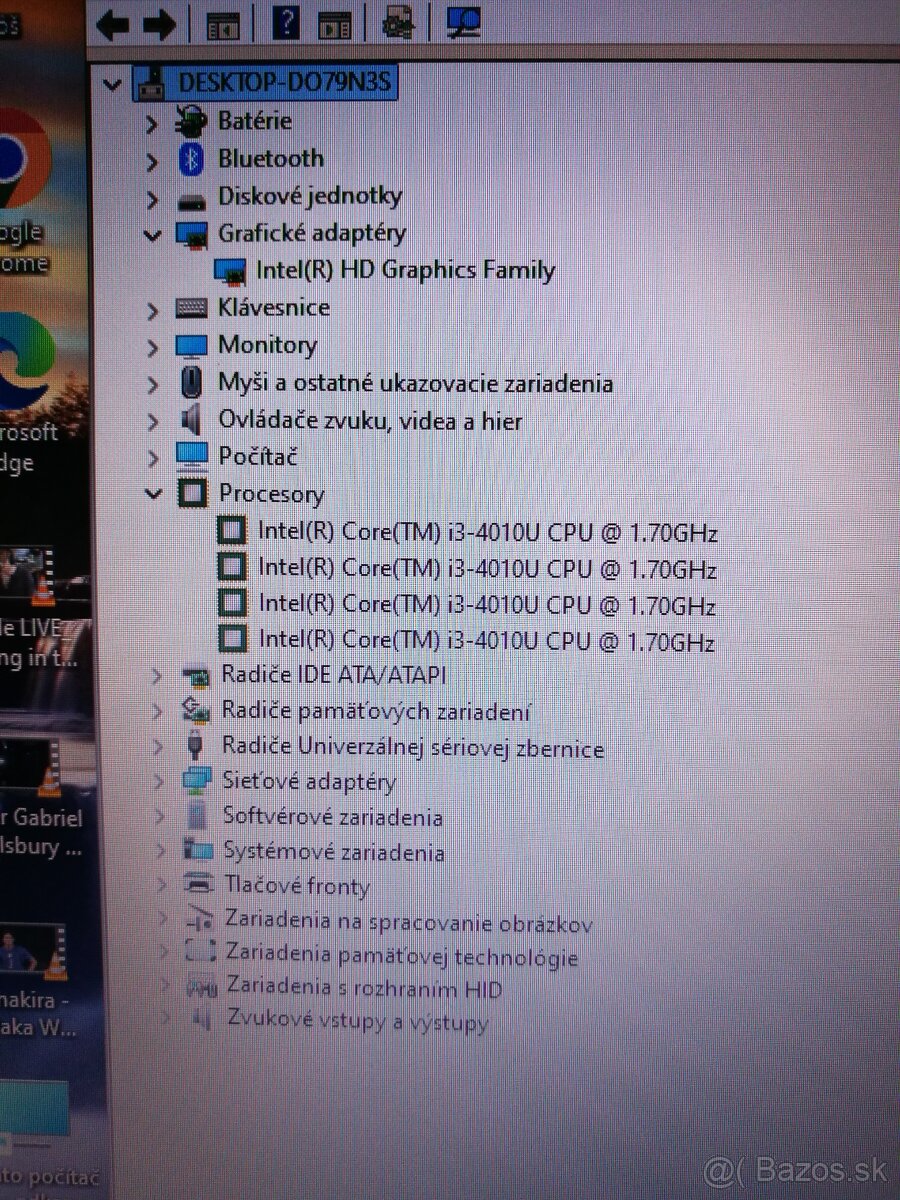Viewport: 900px width, 1200px height.
Task: Click the Back arrow toolbar button
Action: click(x=113, y=23)
